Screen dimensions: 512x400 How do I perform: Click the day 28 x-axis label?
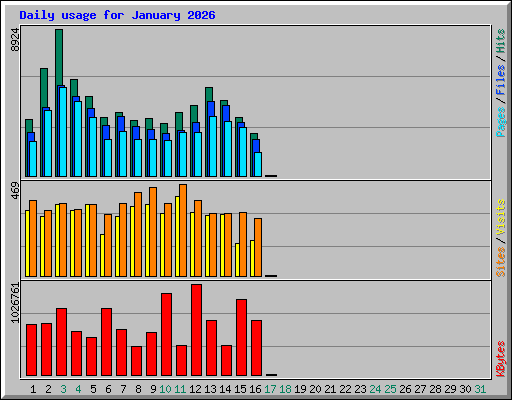coord(435,389)
